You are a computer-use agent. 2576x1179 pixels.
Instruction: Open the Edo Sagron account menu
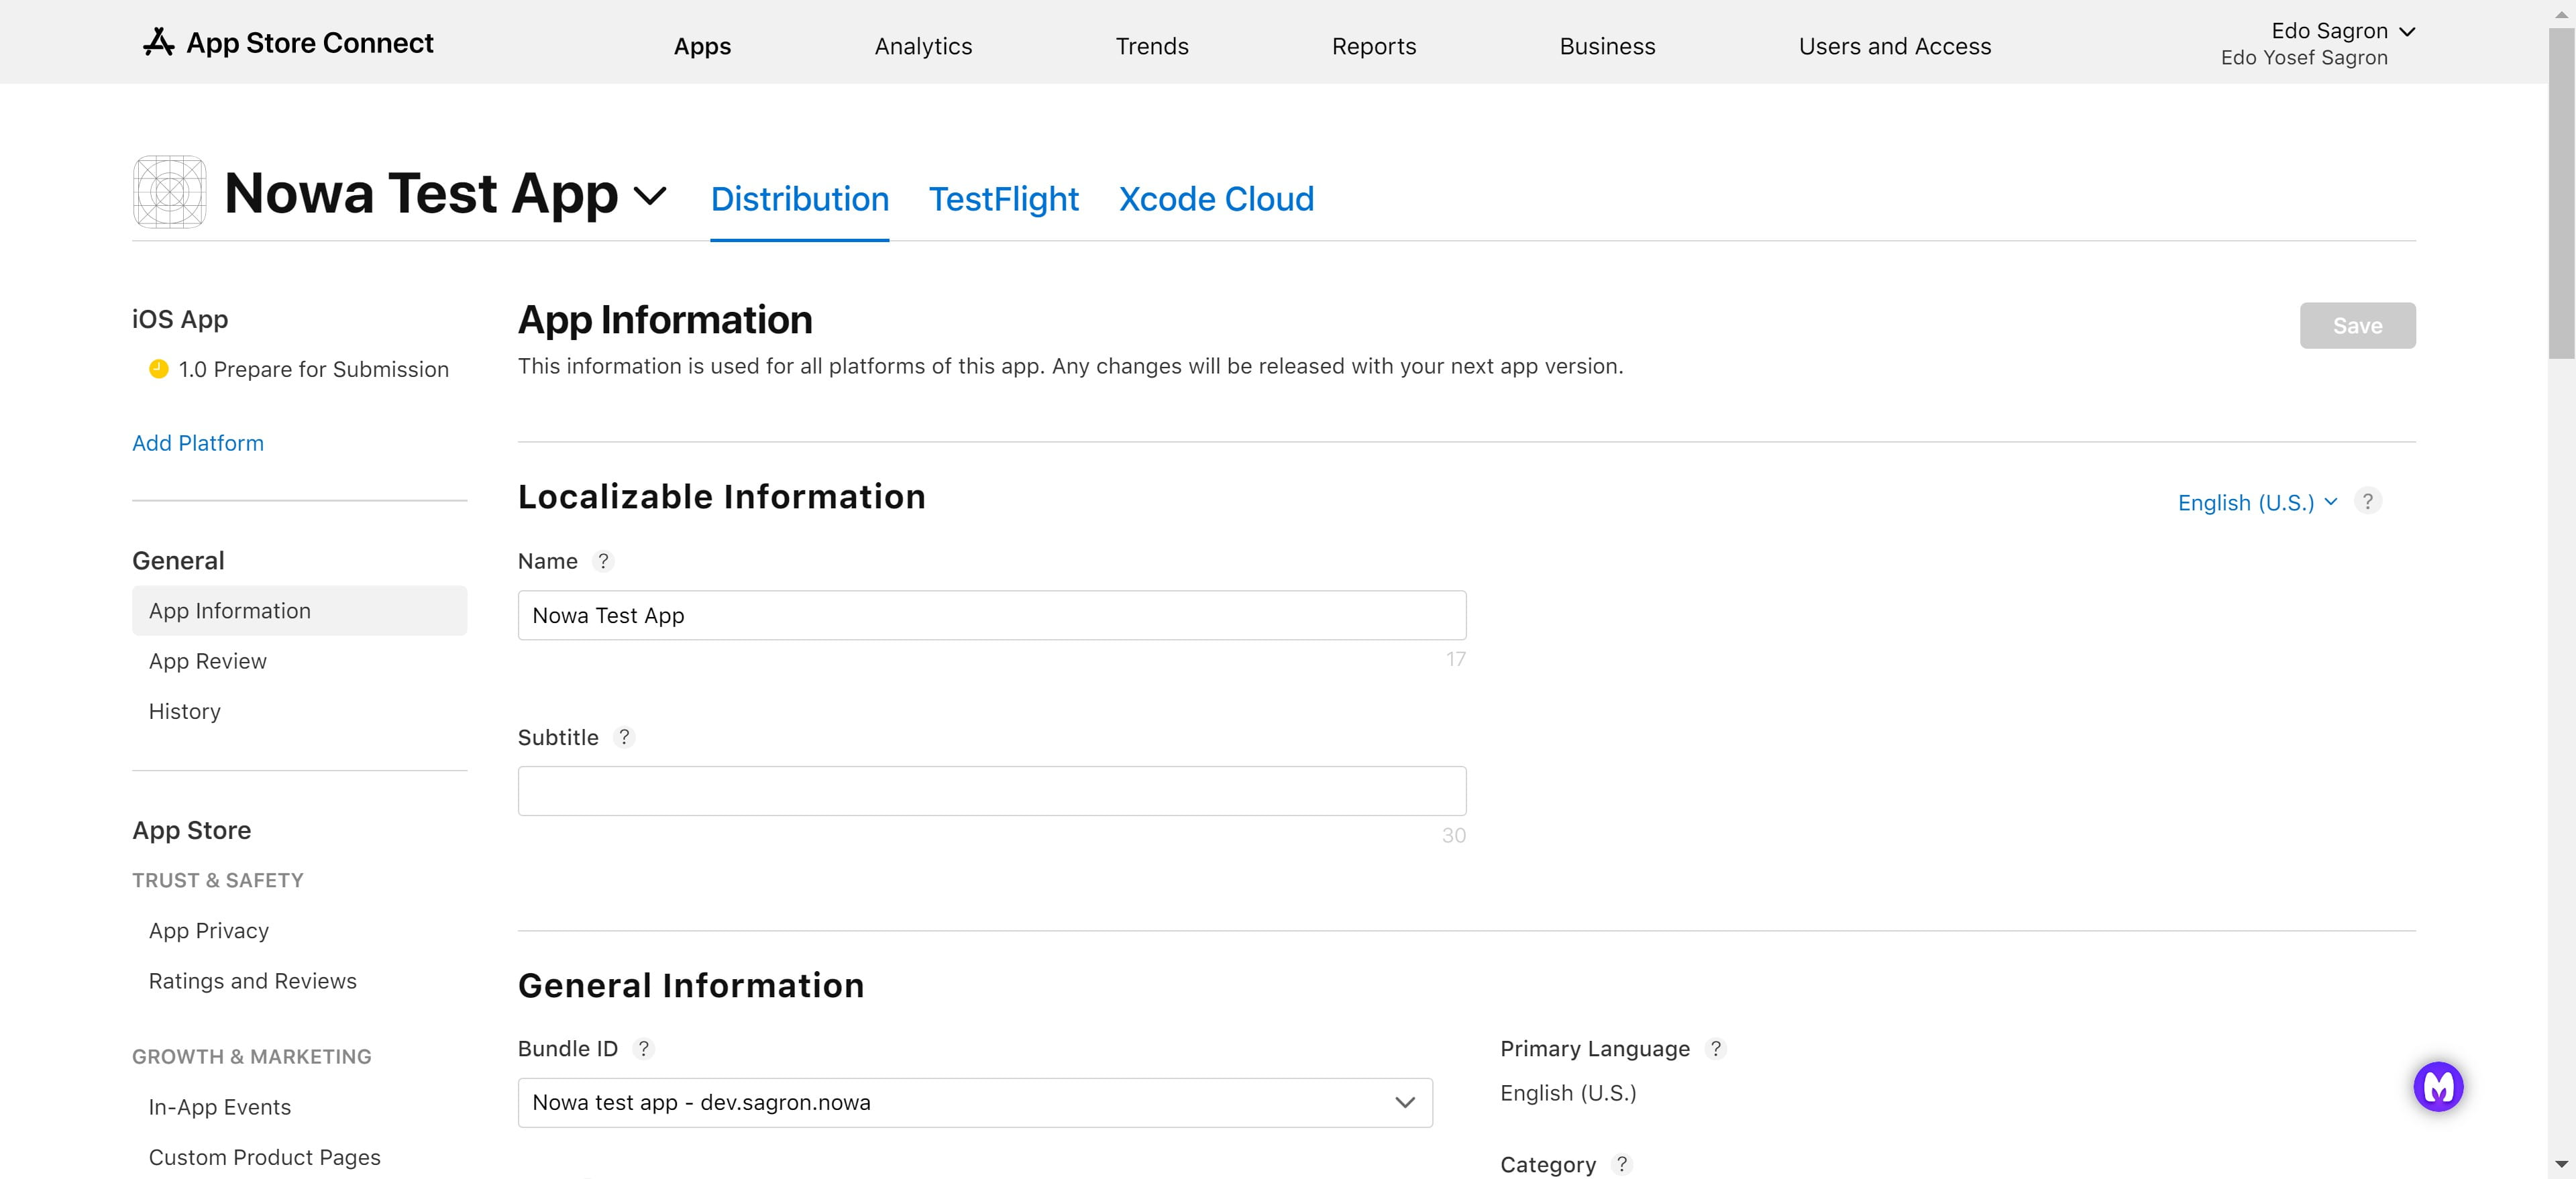coord(2340,32)
